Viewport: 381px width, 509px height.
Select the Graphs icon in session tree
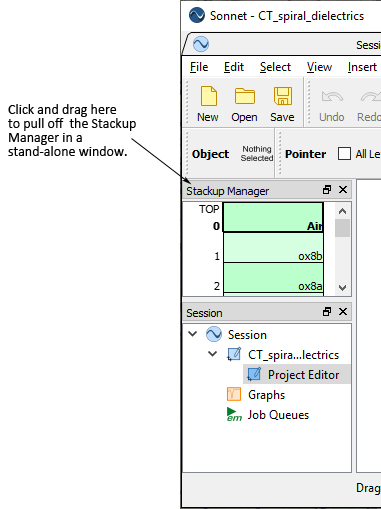234,394
